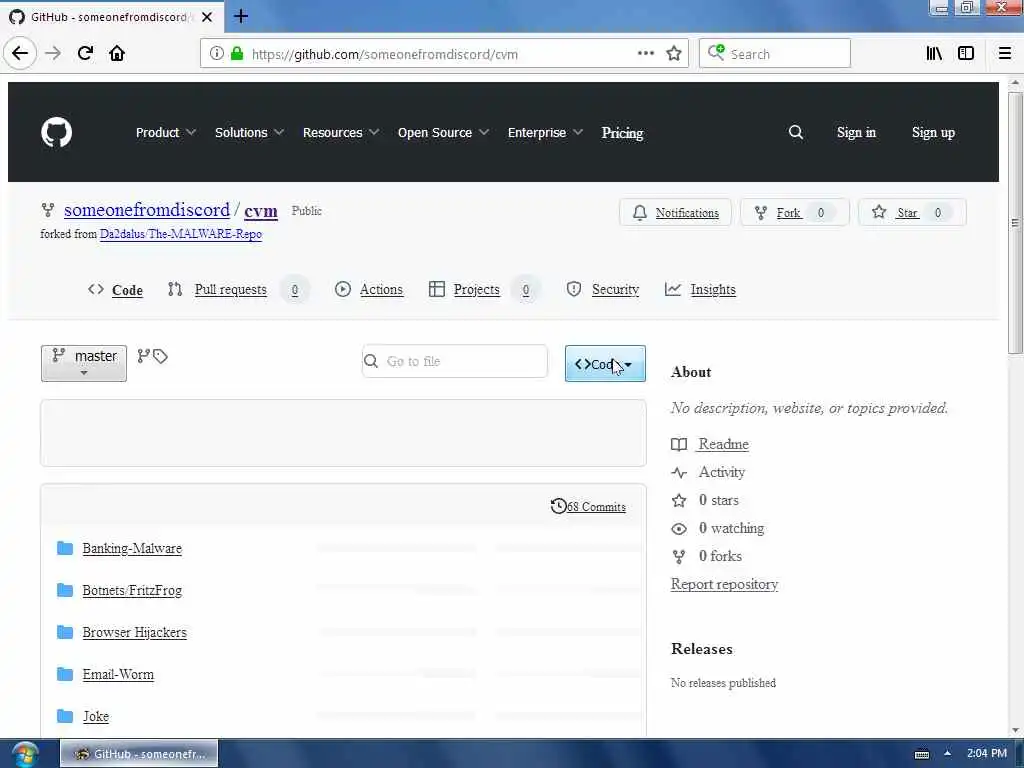The width and height of the screenshot is (1024, 768).
Task: Click the browser back arrow
Action: 20,53
